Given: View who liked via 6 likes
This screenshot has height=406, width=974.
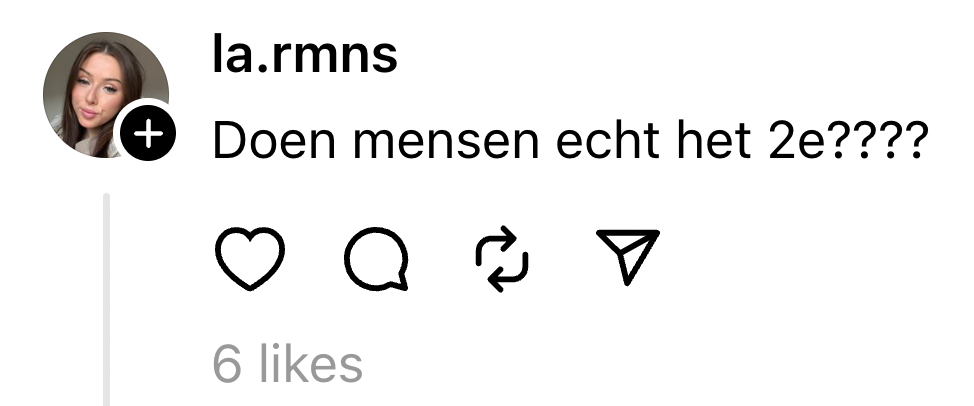Looking at the screenshot, I should pyautogui.click(x=288, y=365).
